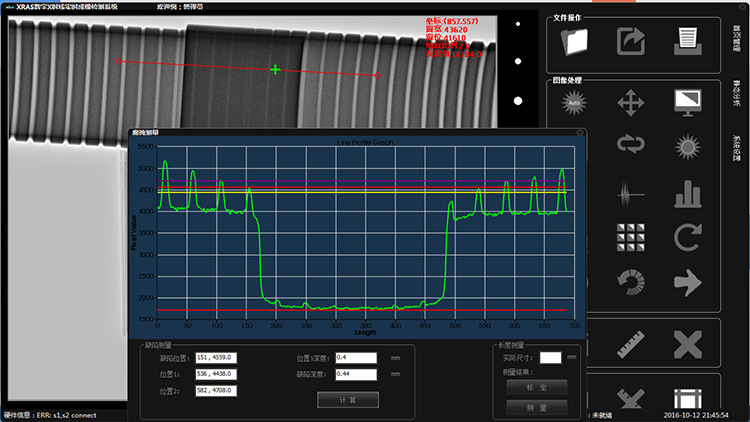The width and height of the screenshot is (750, 422).
Task: Click the green crosshair on profile line
Action: coord(275,70)
